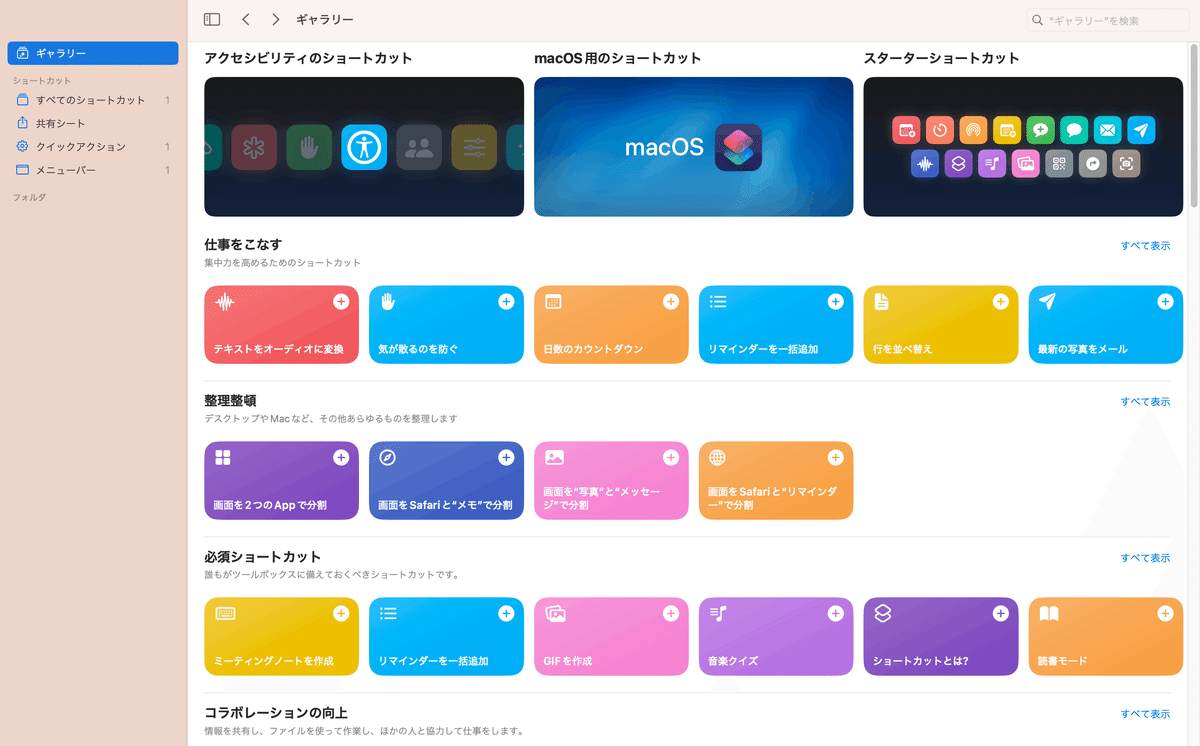Screen dimensions: 1200x746
Task: Add リマインダーを一括追加 plus in 必須ショートカット
Action: [x=506, y=613]
